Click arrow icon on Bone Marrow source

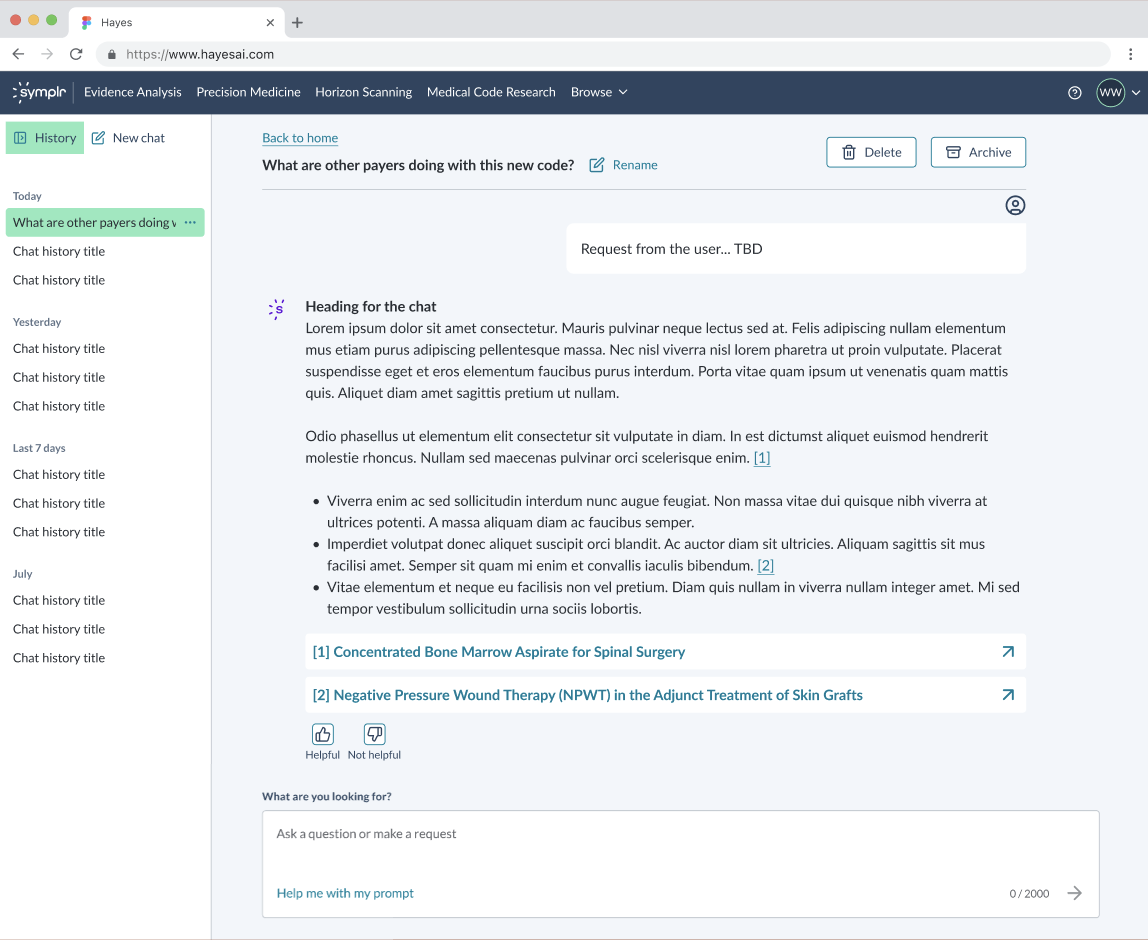point(1008,652)
